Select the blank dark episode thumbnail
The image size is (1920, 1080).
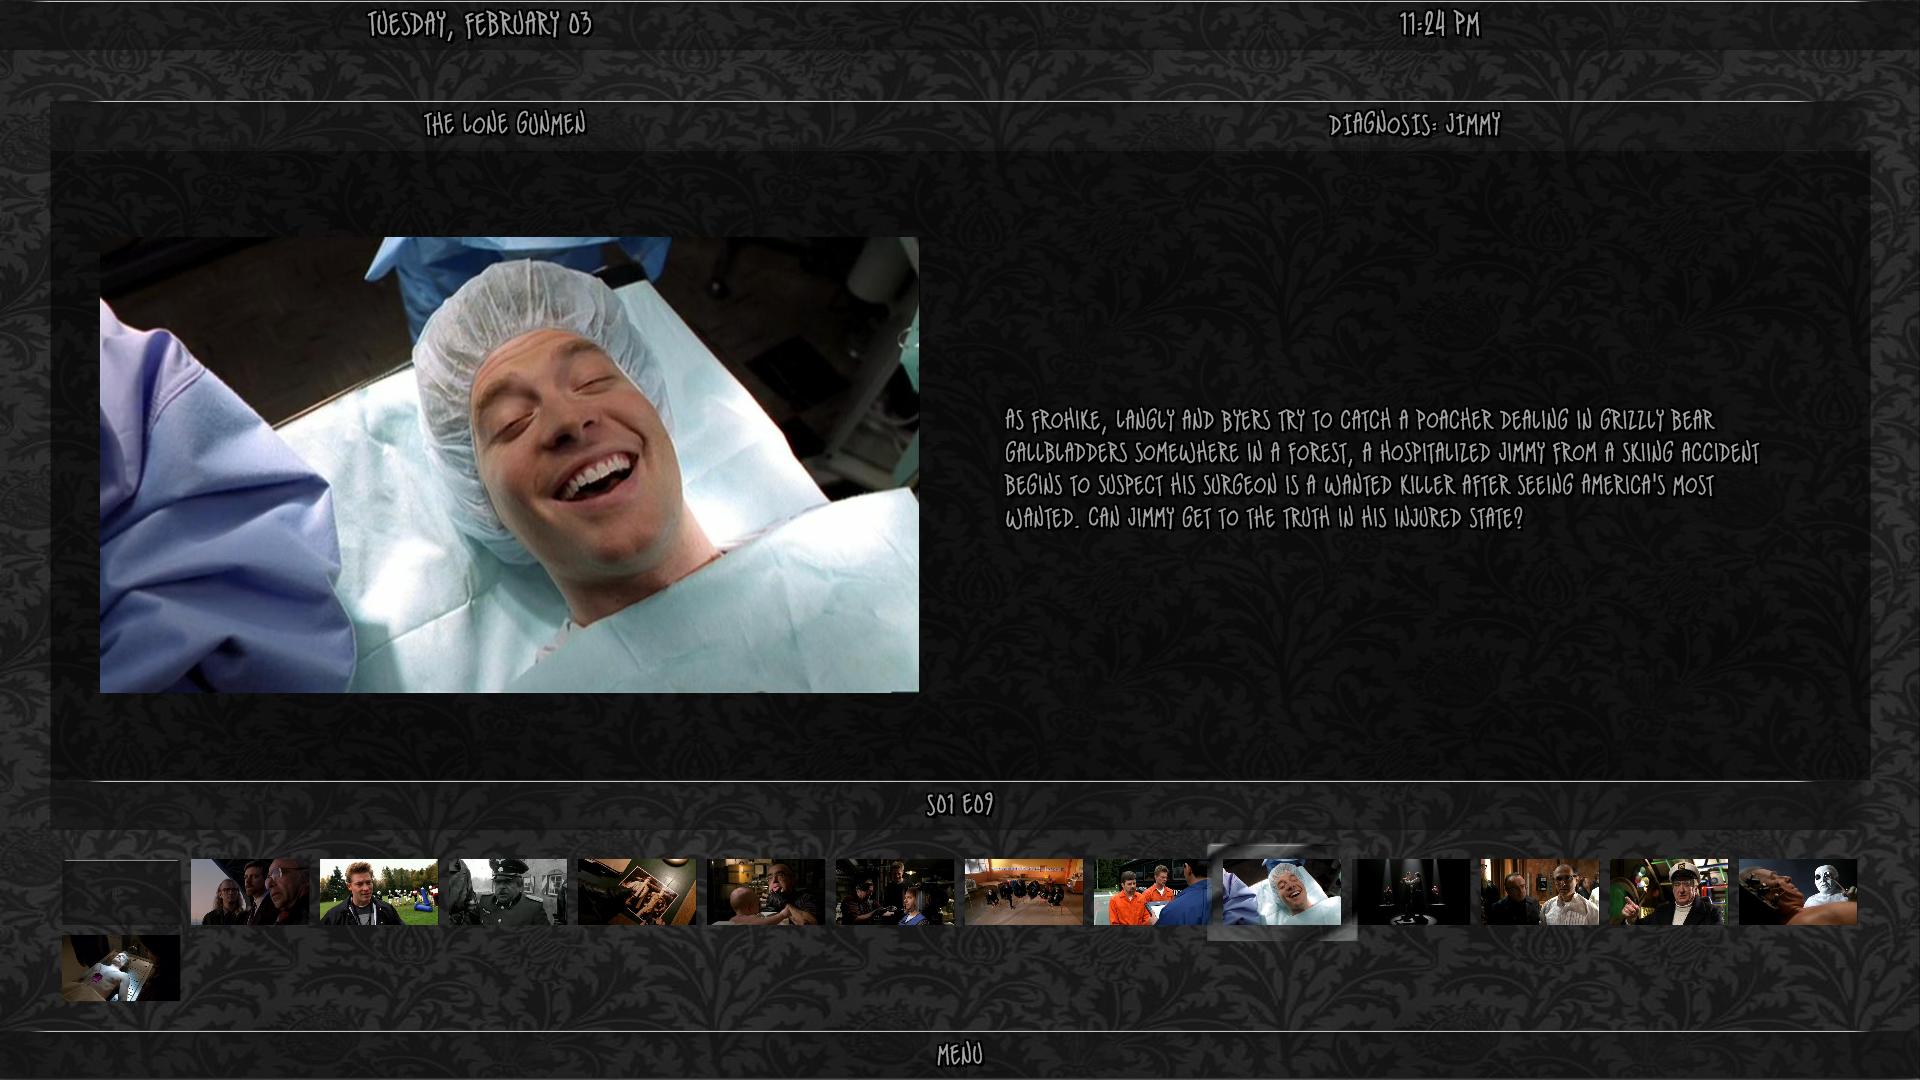click(121, 892)
